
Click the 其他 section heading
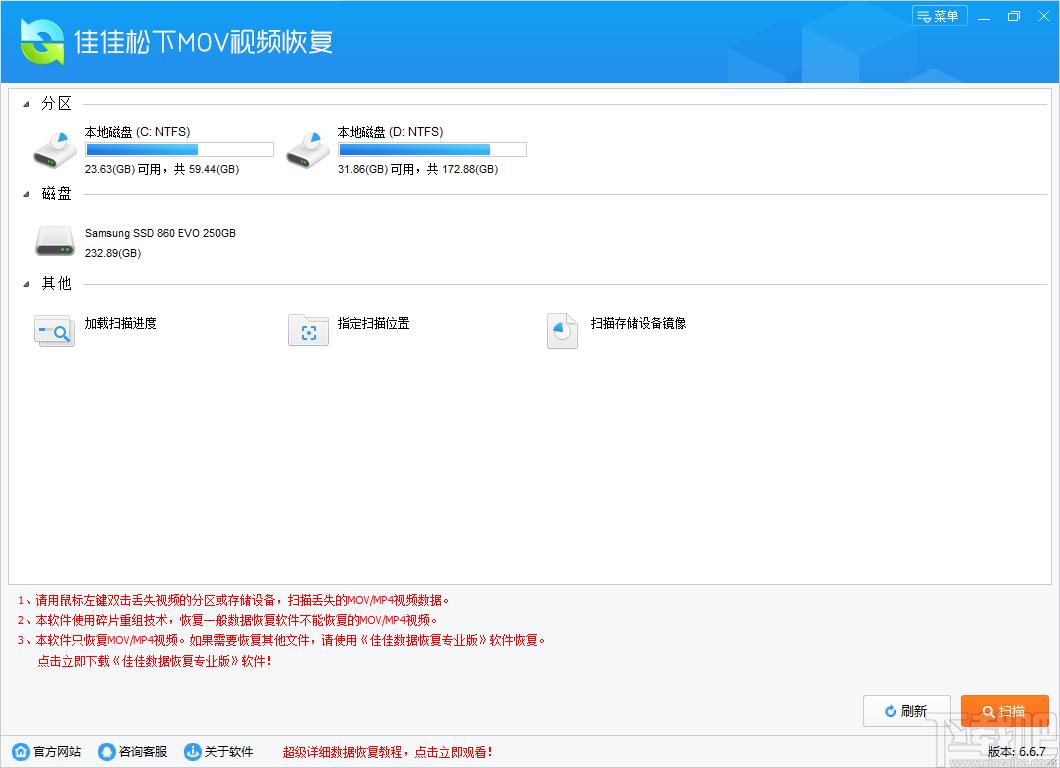[56, 284]
